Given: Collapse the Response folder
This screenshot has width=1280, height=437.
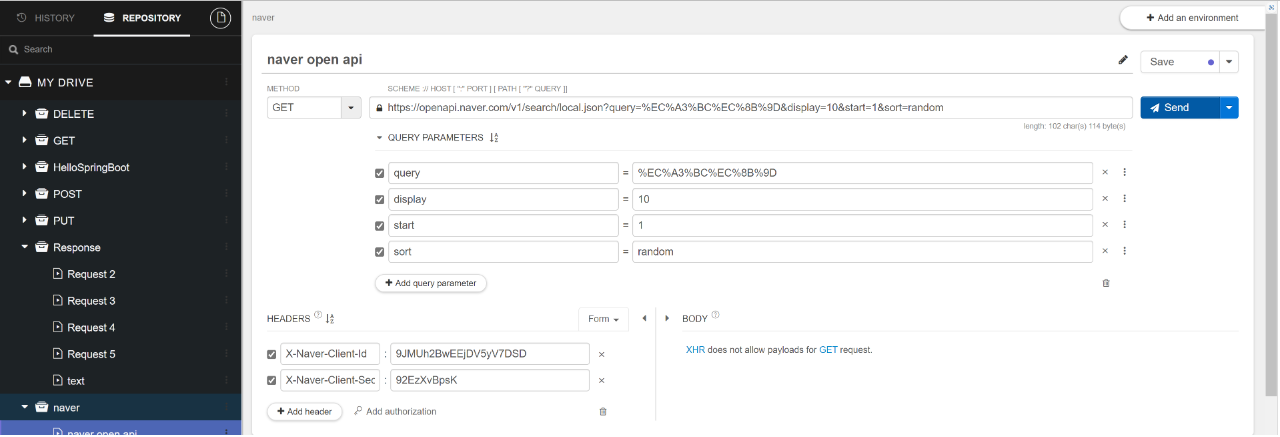Looking at the screenshot, I should 25,247.
